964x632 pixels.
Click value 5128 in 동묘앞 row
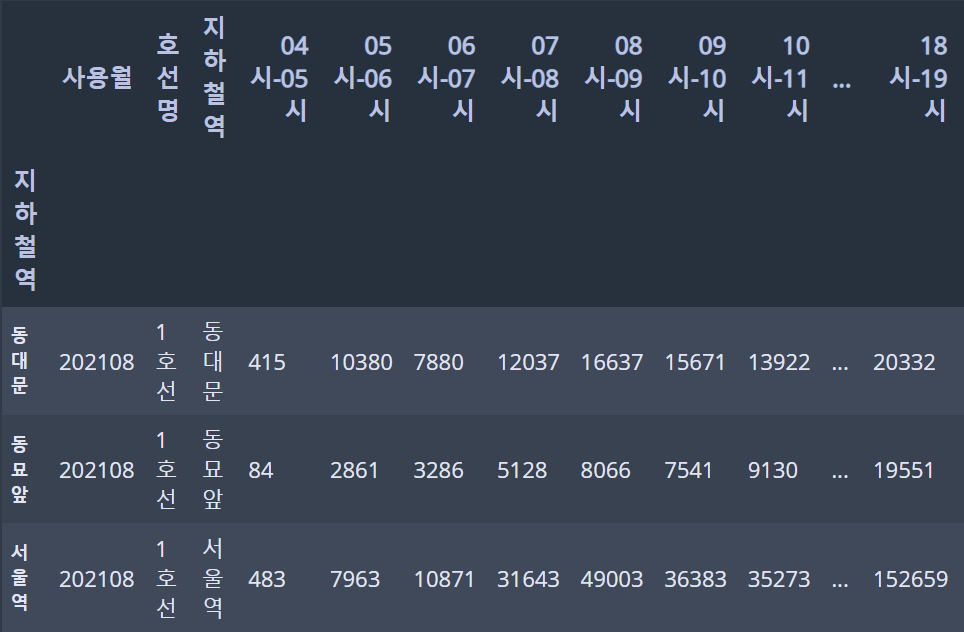522,470
